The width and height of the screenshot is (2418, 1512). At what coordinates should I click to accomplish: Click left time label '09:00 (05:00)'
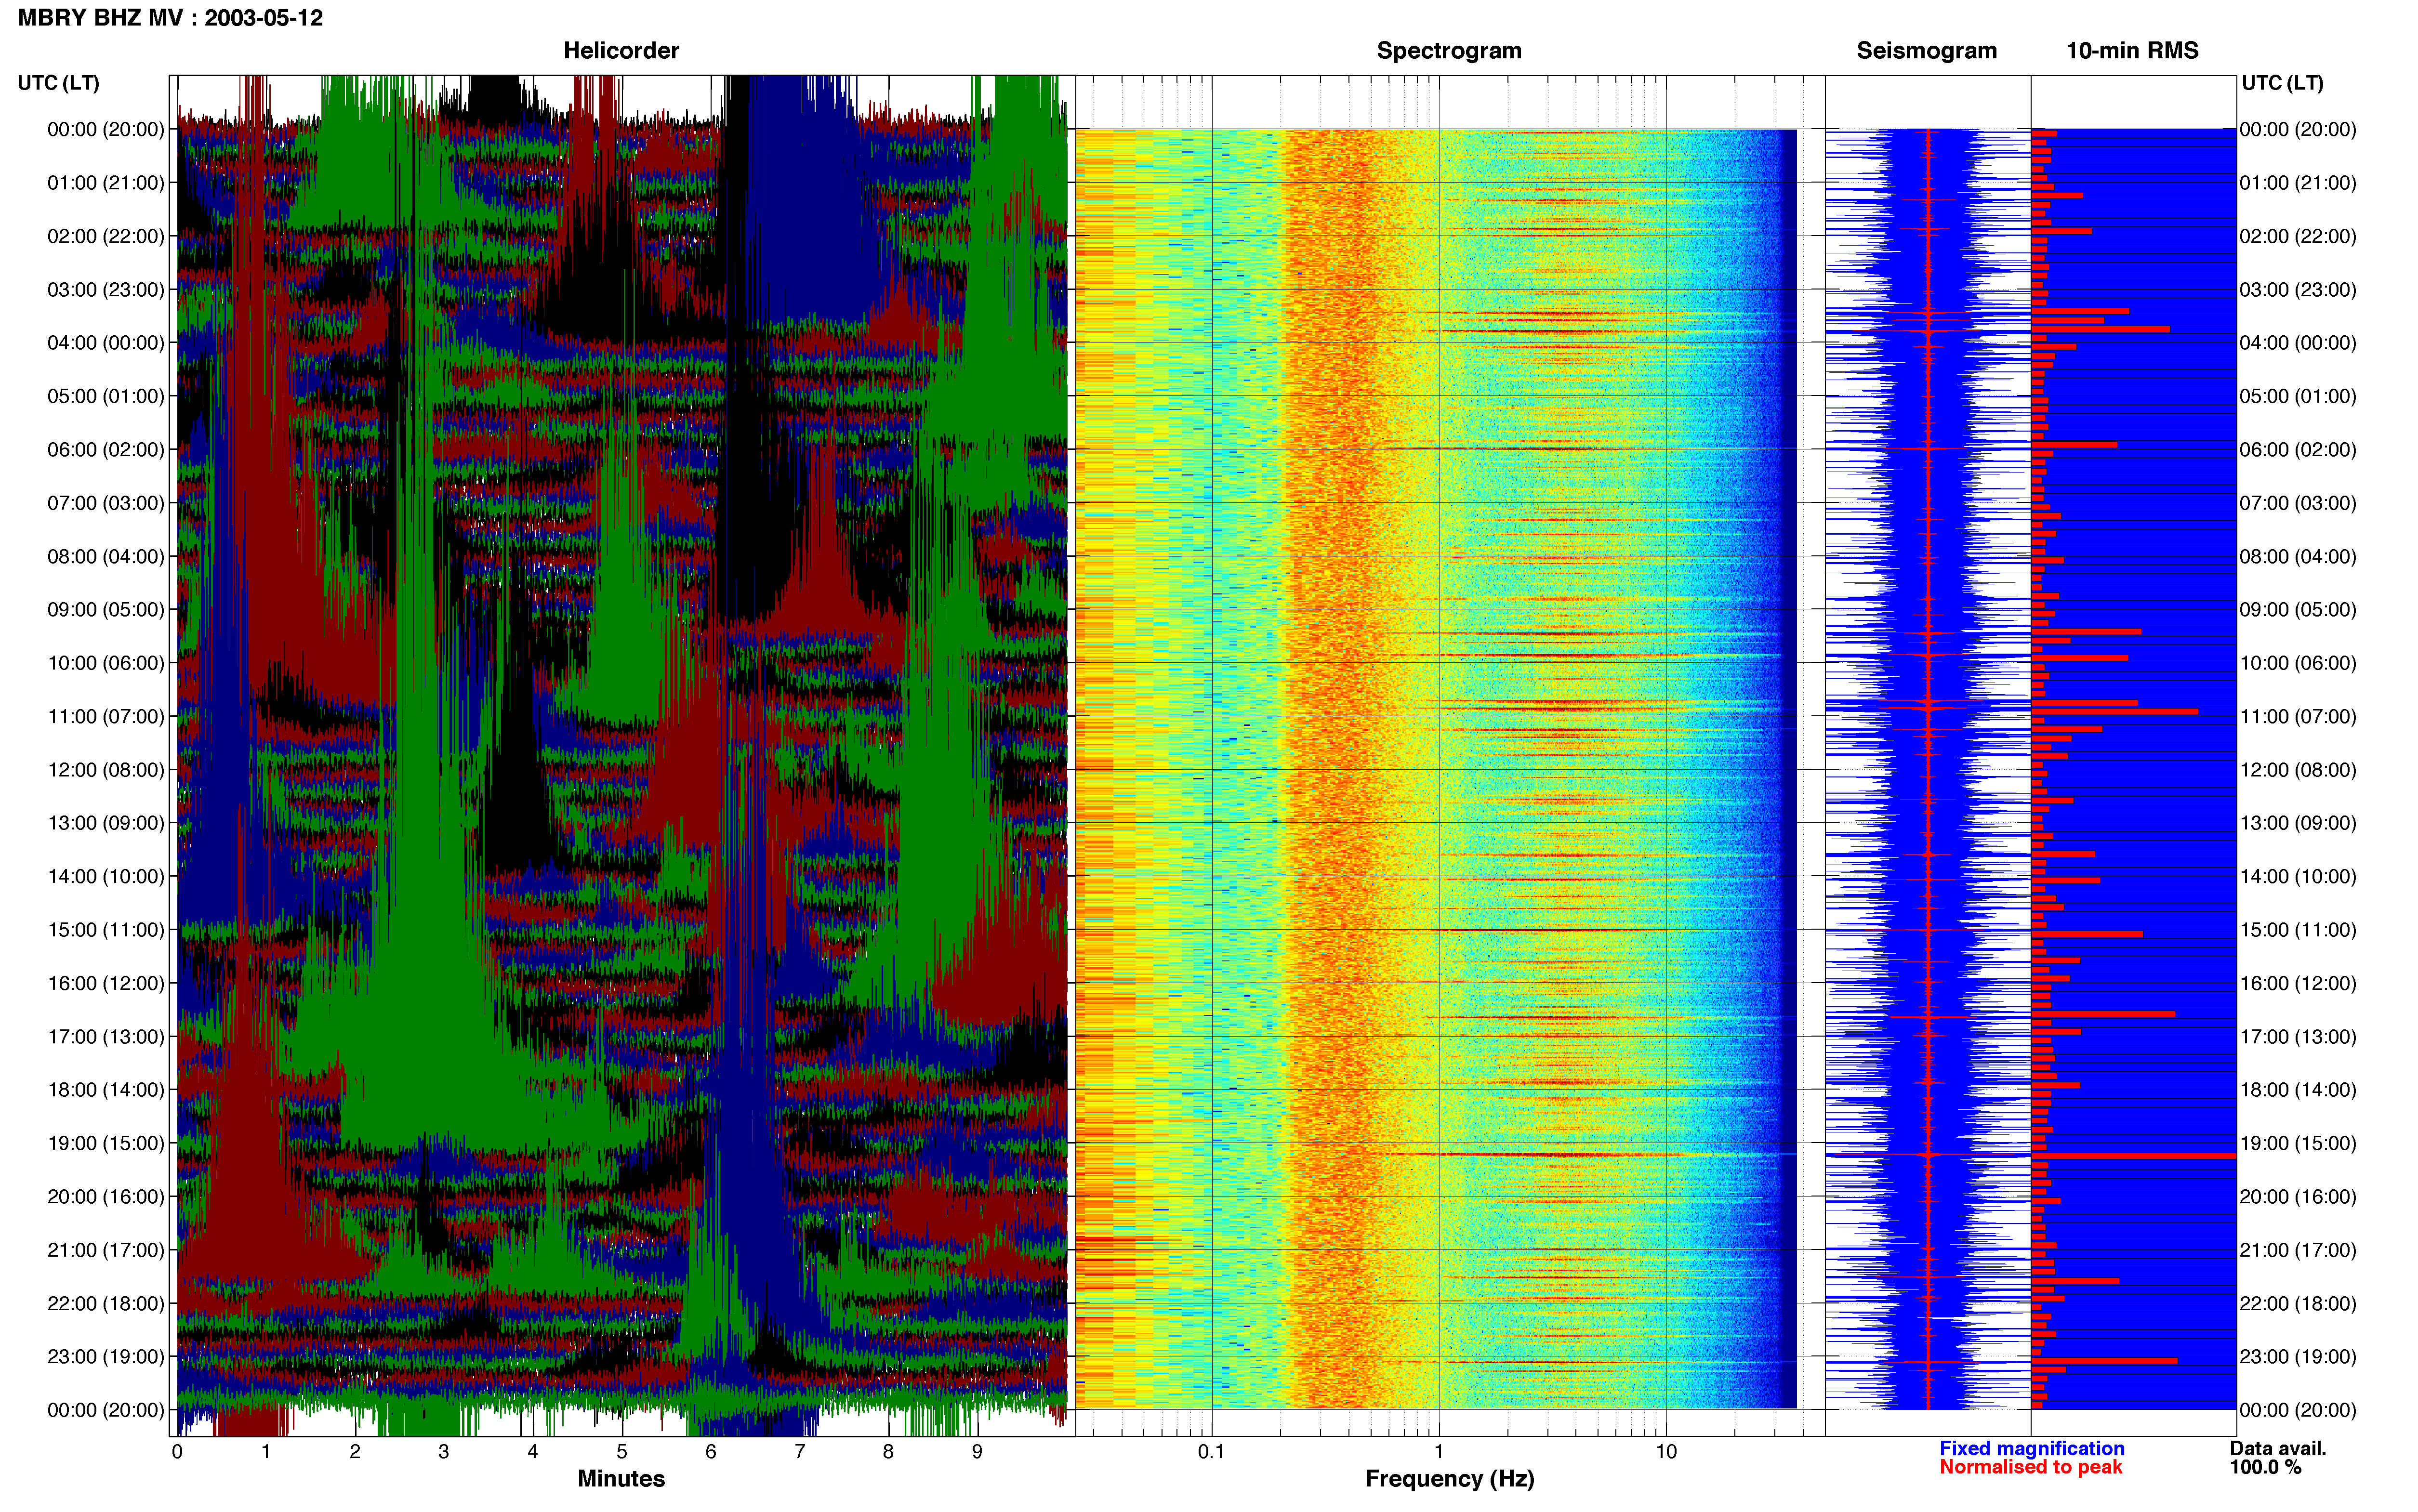click(x=106, y=610)
